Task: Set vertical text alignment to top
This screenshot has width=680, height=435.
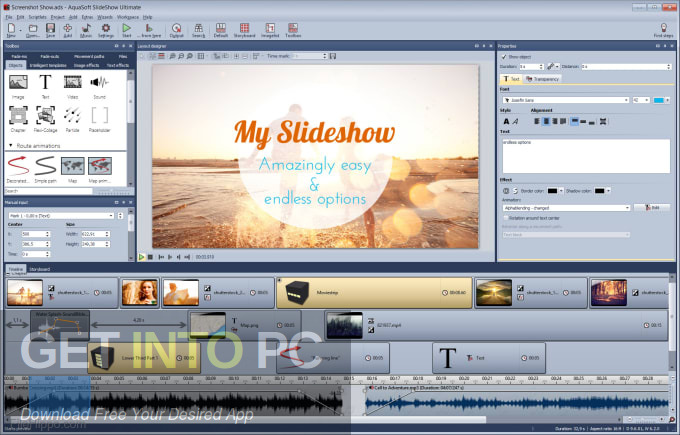Action: [x=575, y=121]
